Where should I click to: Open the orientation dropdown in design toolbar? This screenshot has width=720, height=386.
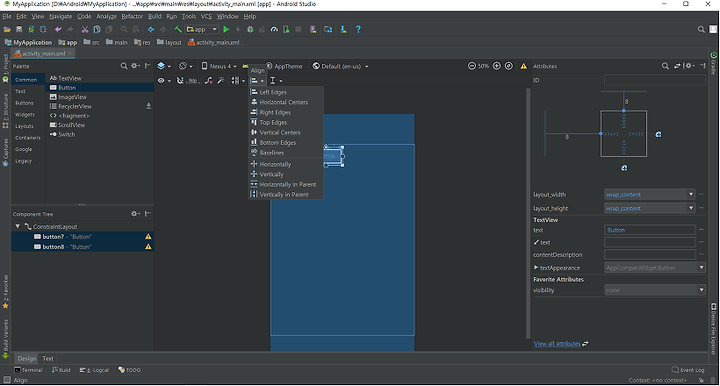coord(186,66)
